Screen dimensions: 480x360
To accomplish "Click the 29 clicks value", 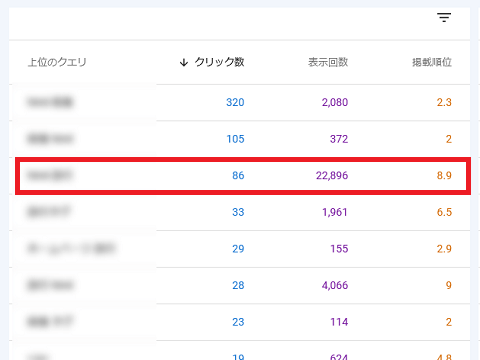I will pos(238,249).
